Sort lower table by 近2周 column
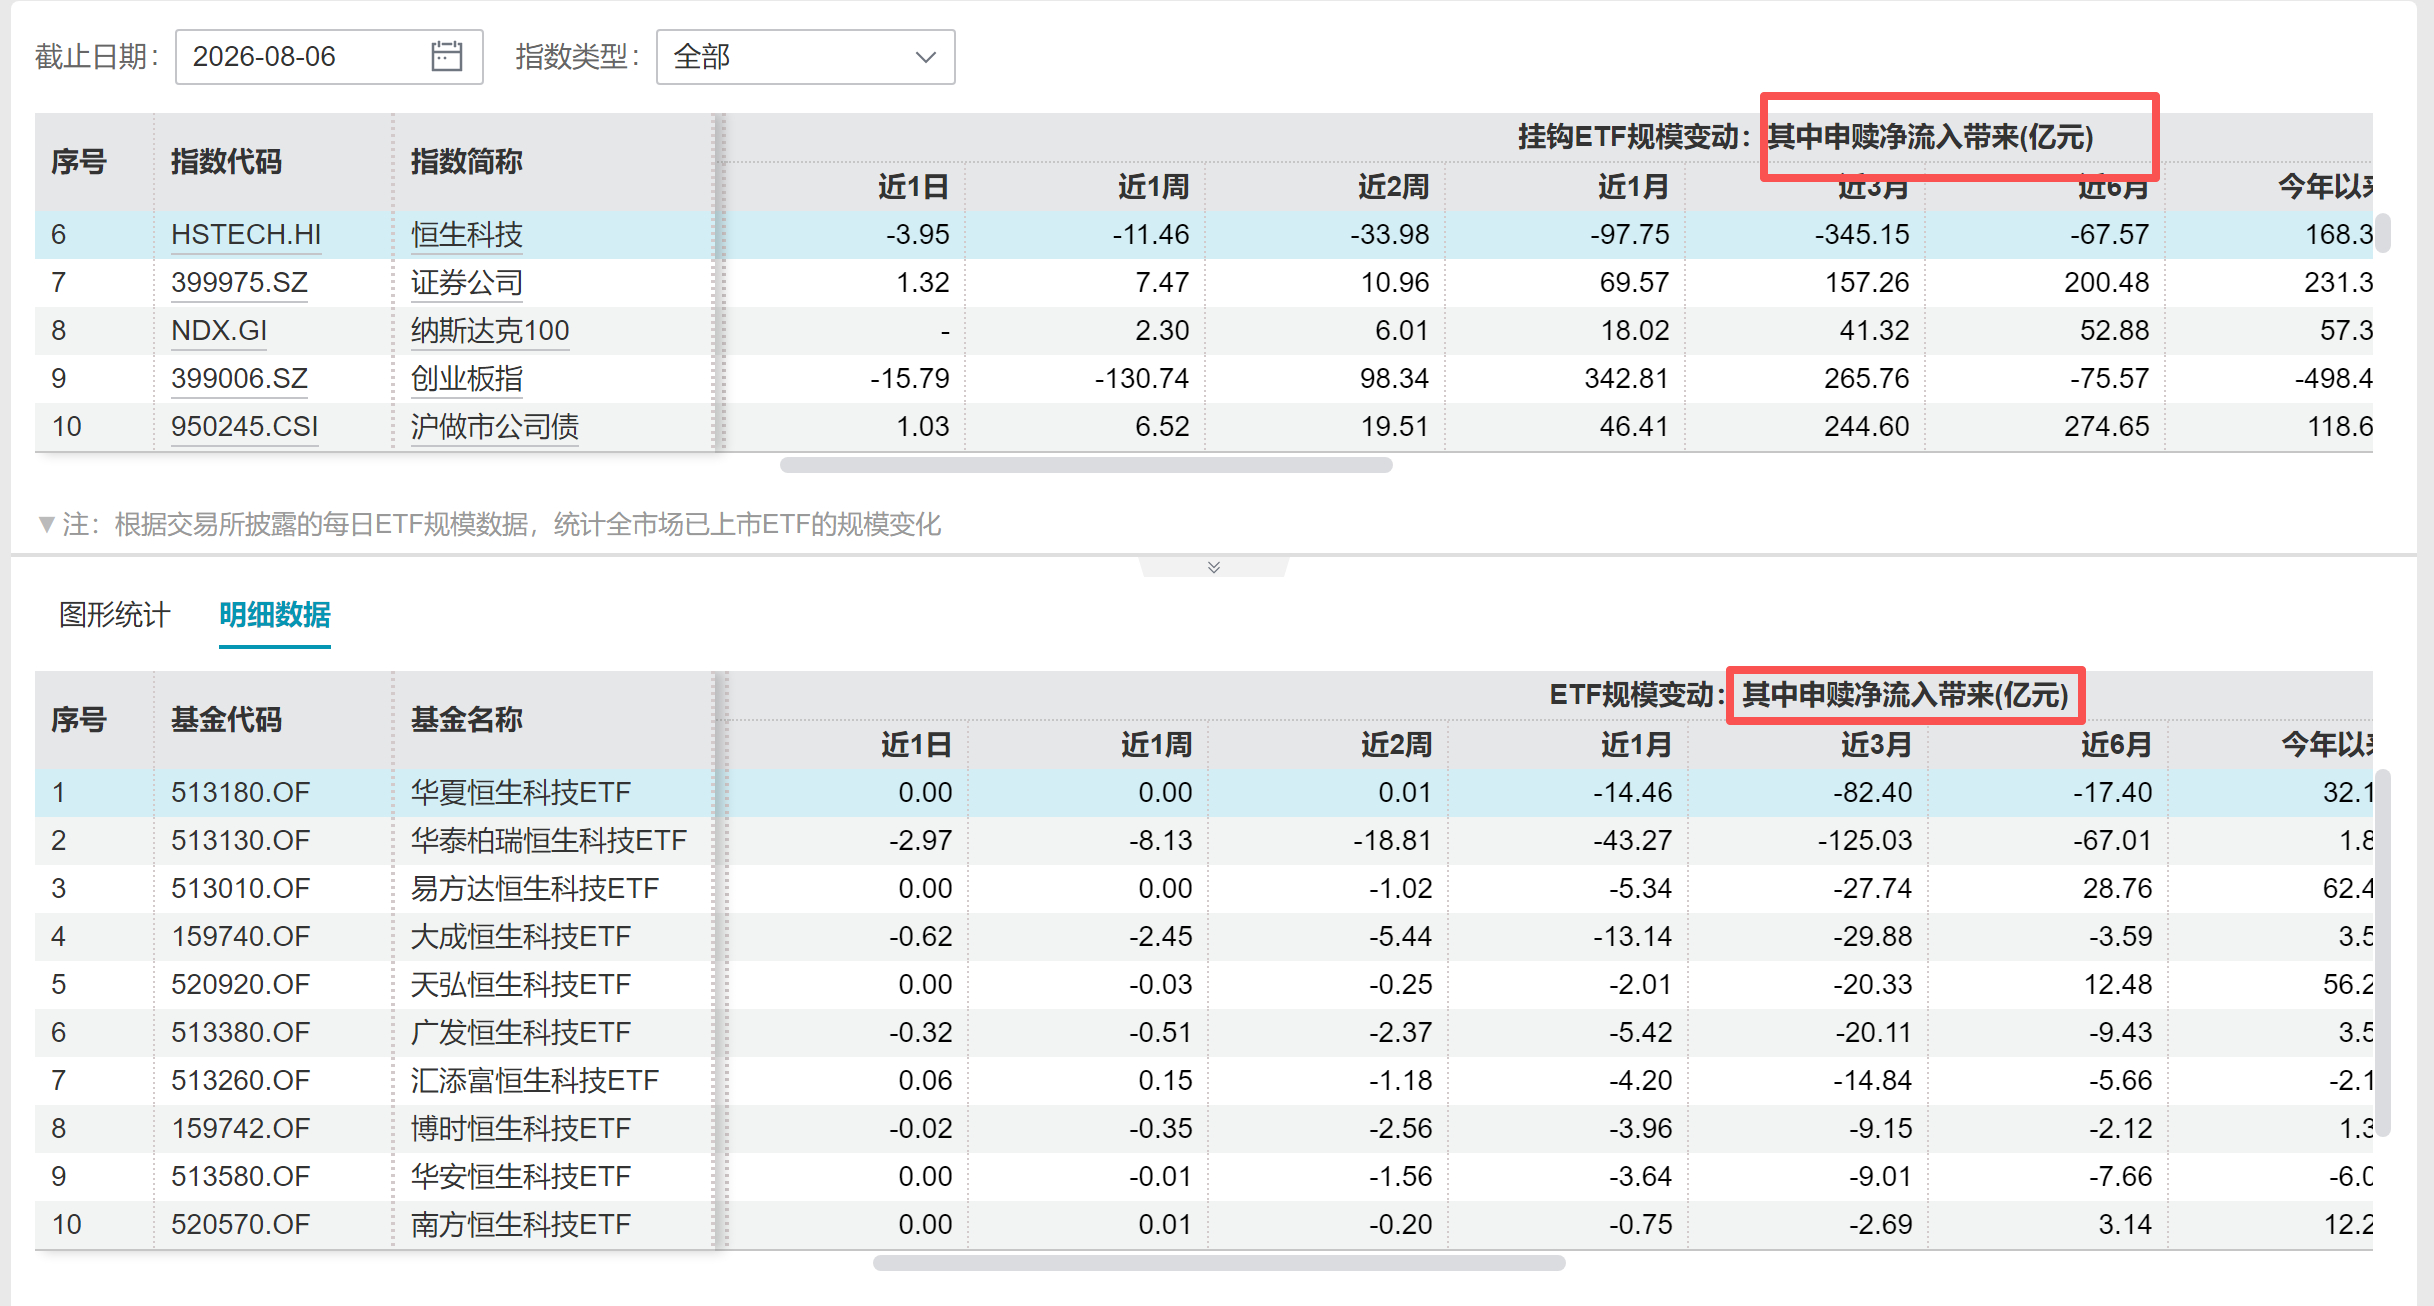Viewport: 2434px width, 1306px height. pos(1396,744)
